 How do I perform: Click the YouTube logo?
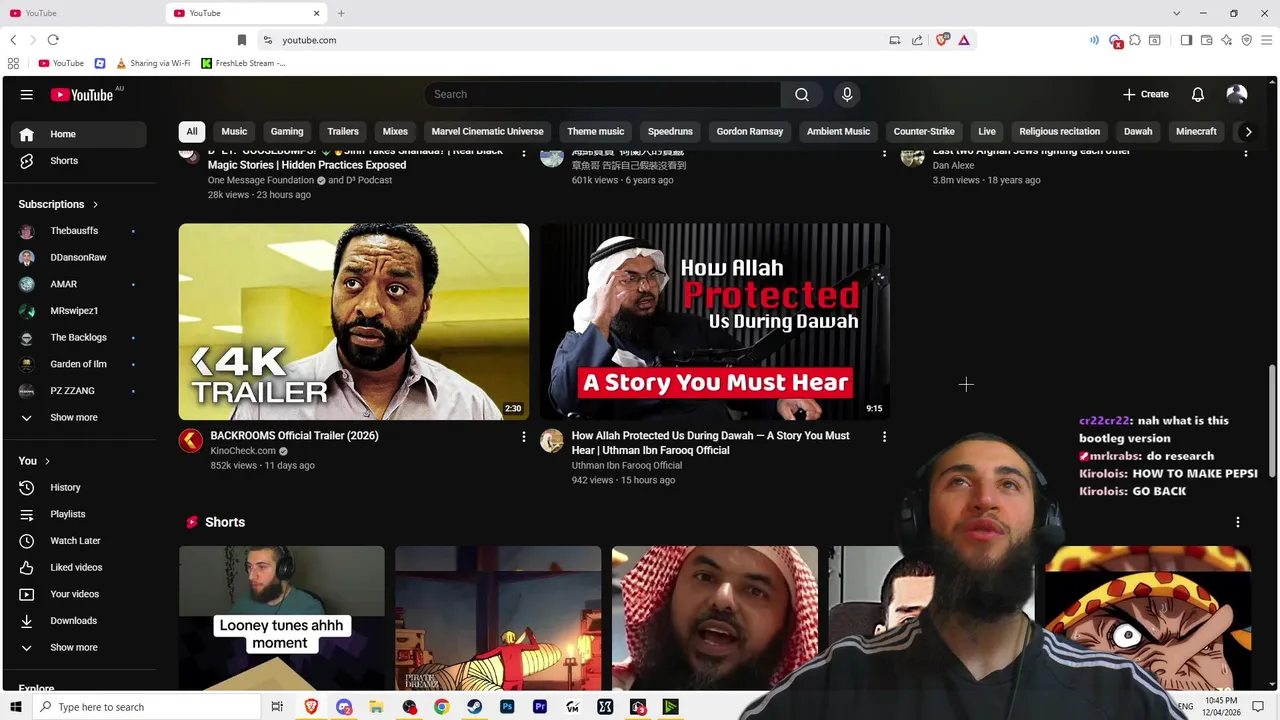[x=82, y=95]
